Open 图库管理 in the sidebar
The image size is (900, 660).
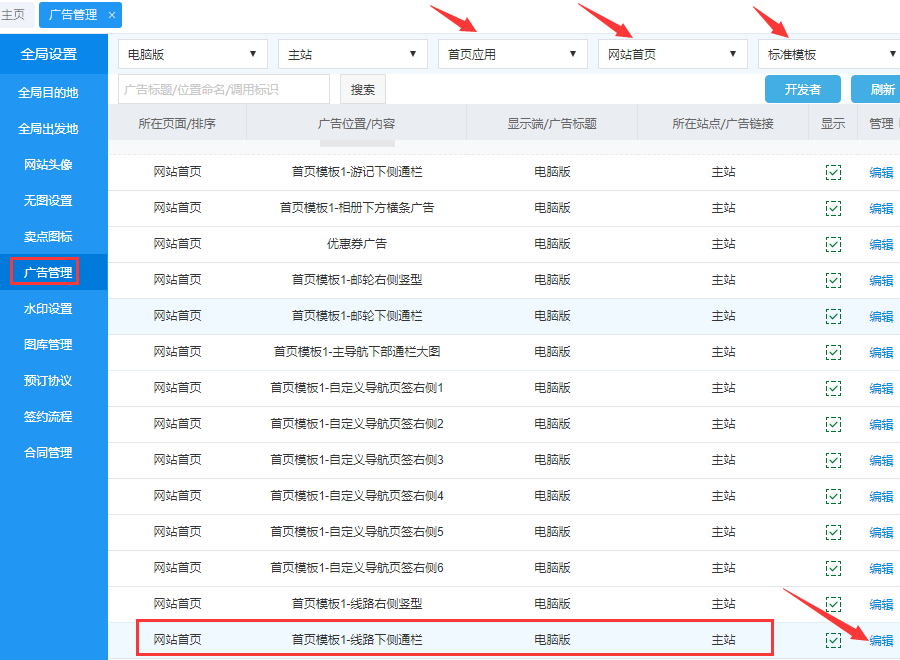tap(48, 345)
